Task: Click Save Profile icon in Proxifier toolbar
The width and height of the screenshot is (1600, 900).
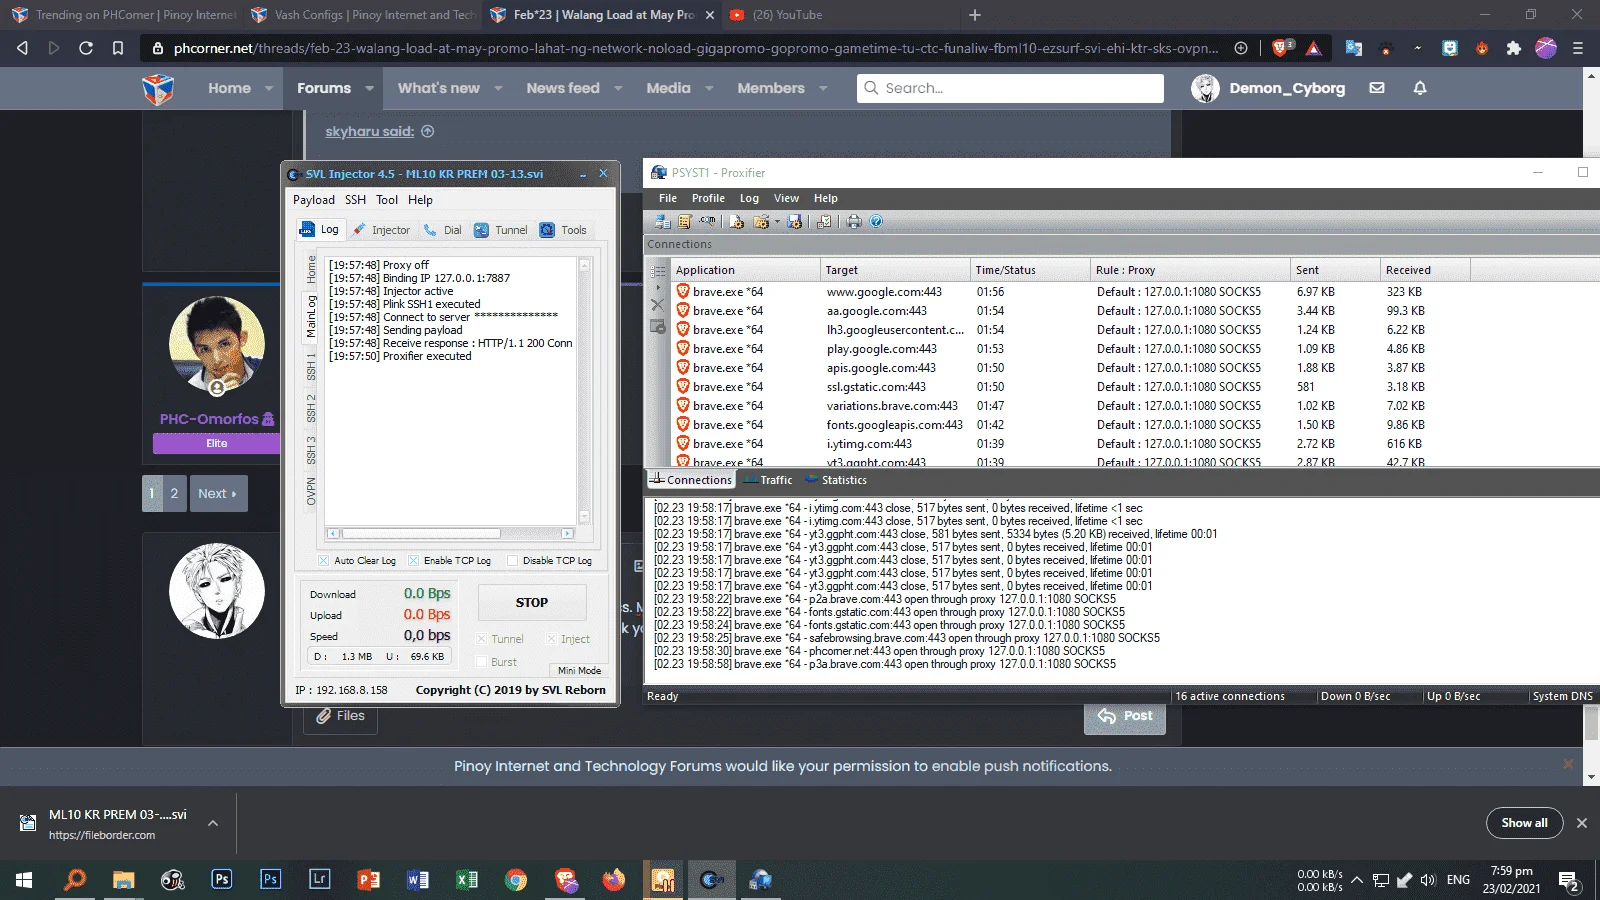Action: 794,222
